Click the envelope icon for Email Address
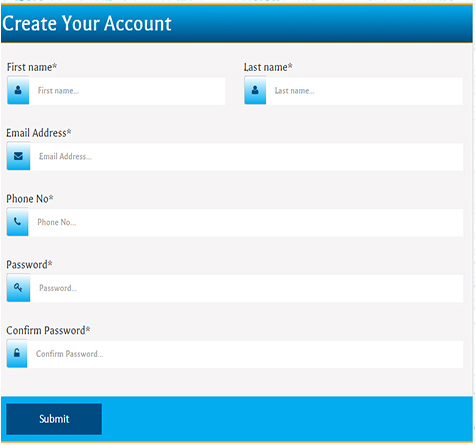Image resolution: width=476 pixels, height=445 pixels. [x=18, y=156]
